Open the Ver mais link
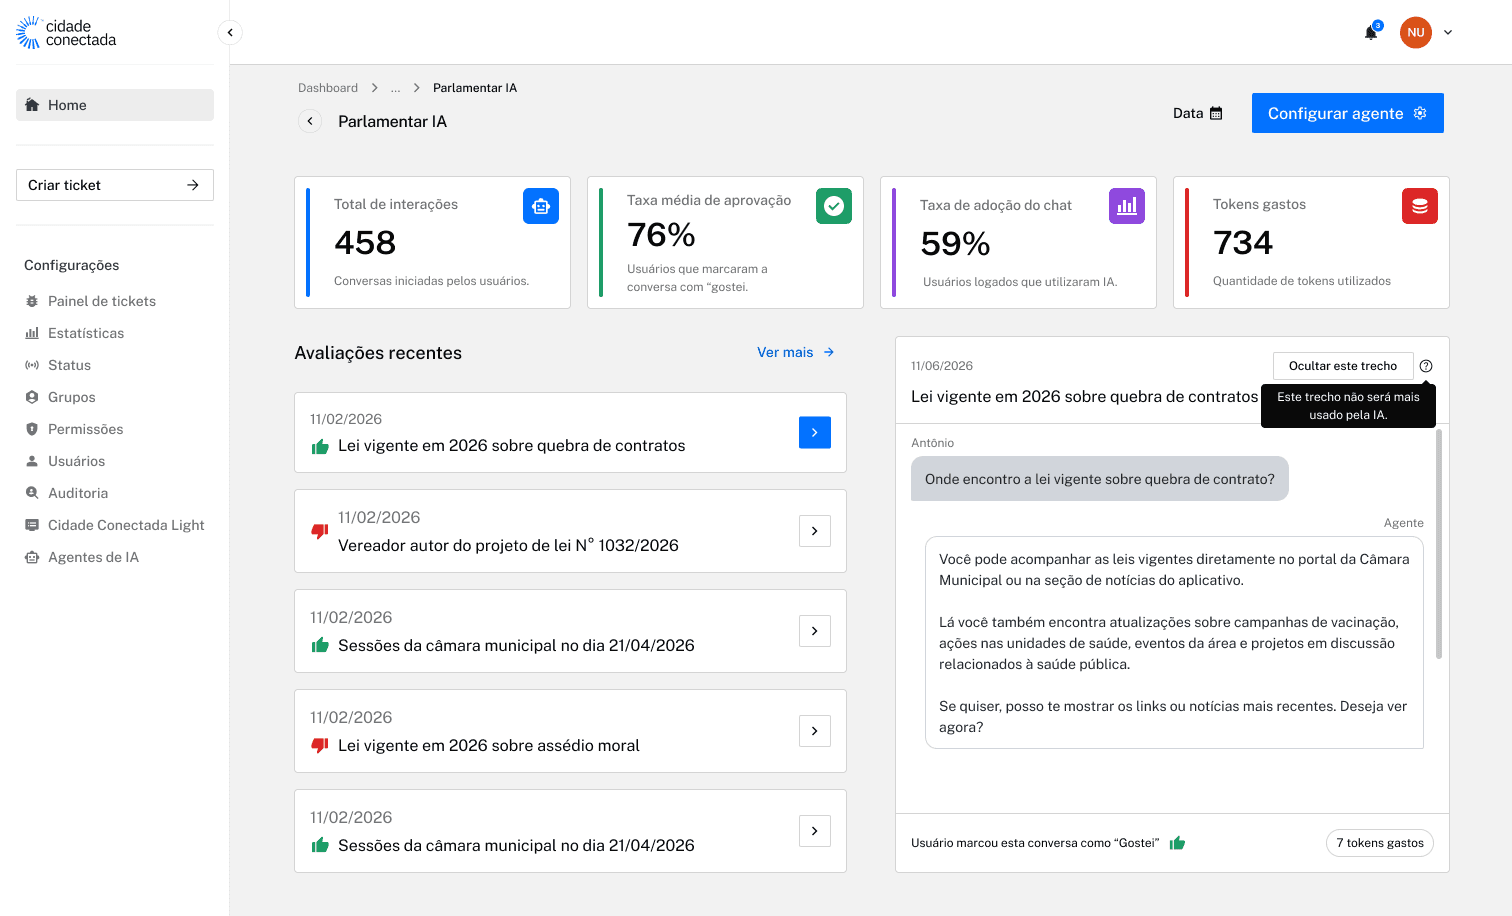Screen dimensions: 1512x916 [x=796, y=352]
